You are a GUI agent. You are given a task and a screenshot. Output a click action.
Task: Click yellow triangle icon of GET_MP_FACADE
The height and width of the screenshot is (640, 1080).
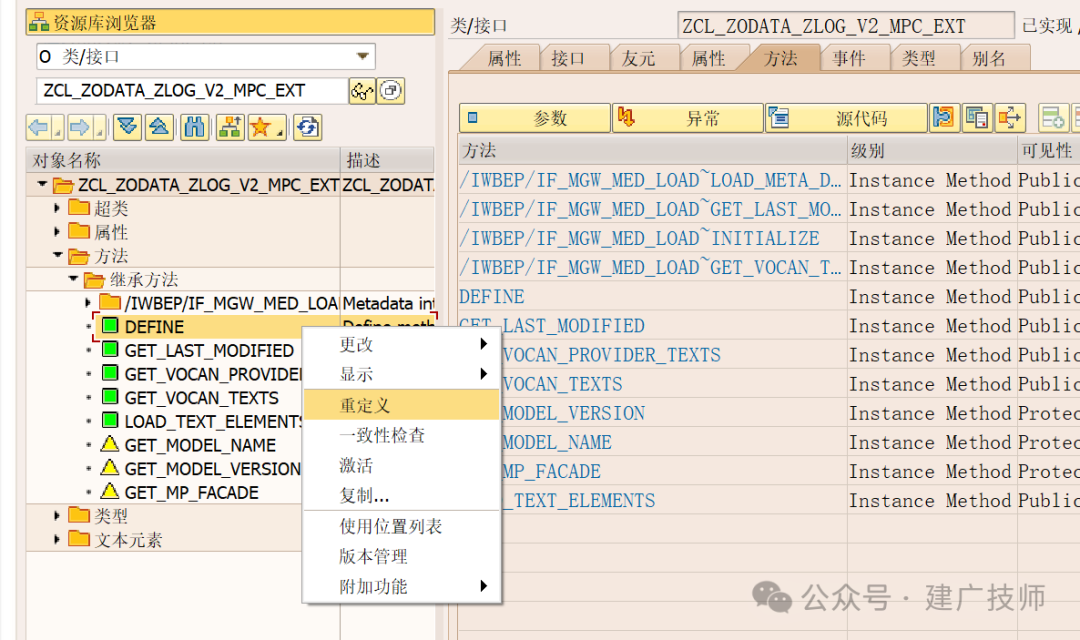click(x=110, y=492)
